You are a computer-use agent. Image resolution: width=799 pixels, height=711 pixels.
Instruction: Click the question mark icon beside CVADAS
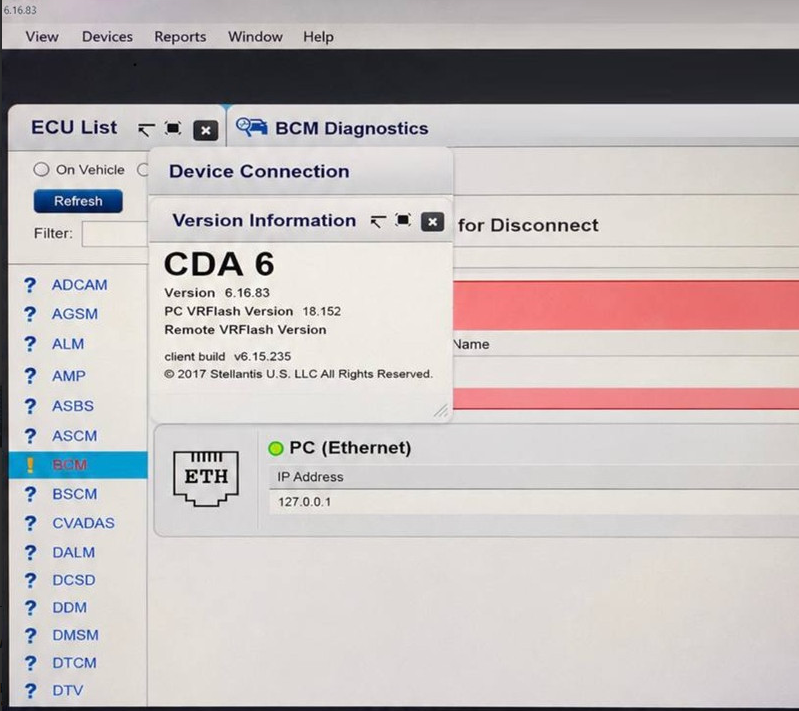coord(31,524)
